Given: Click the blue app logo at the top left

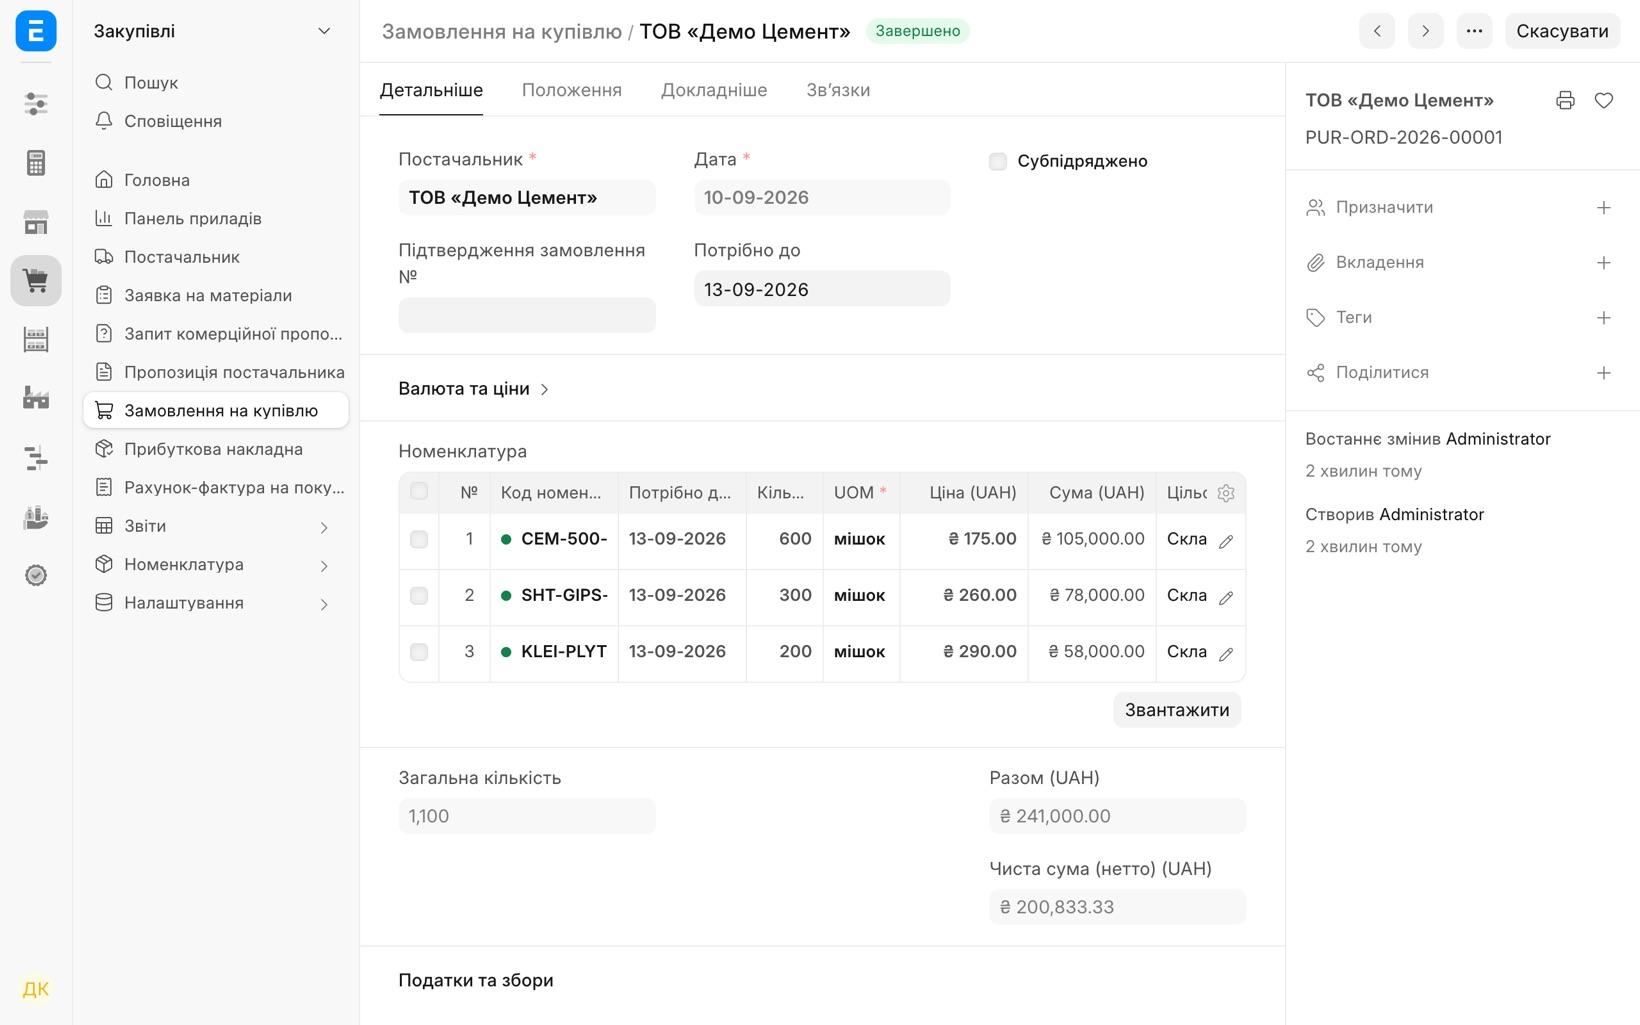Looking at the screenshot, I should point(36,31).
